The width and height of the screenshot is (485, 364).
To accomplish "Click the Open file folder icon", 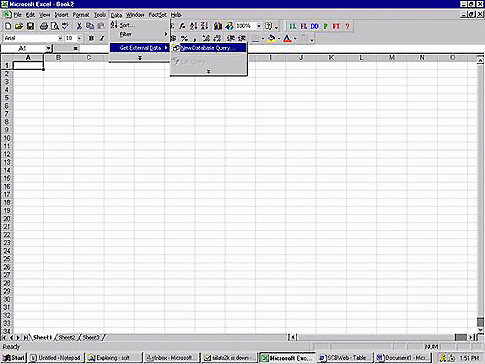I will click(19, 26).
